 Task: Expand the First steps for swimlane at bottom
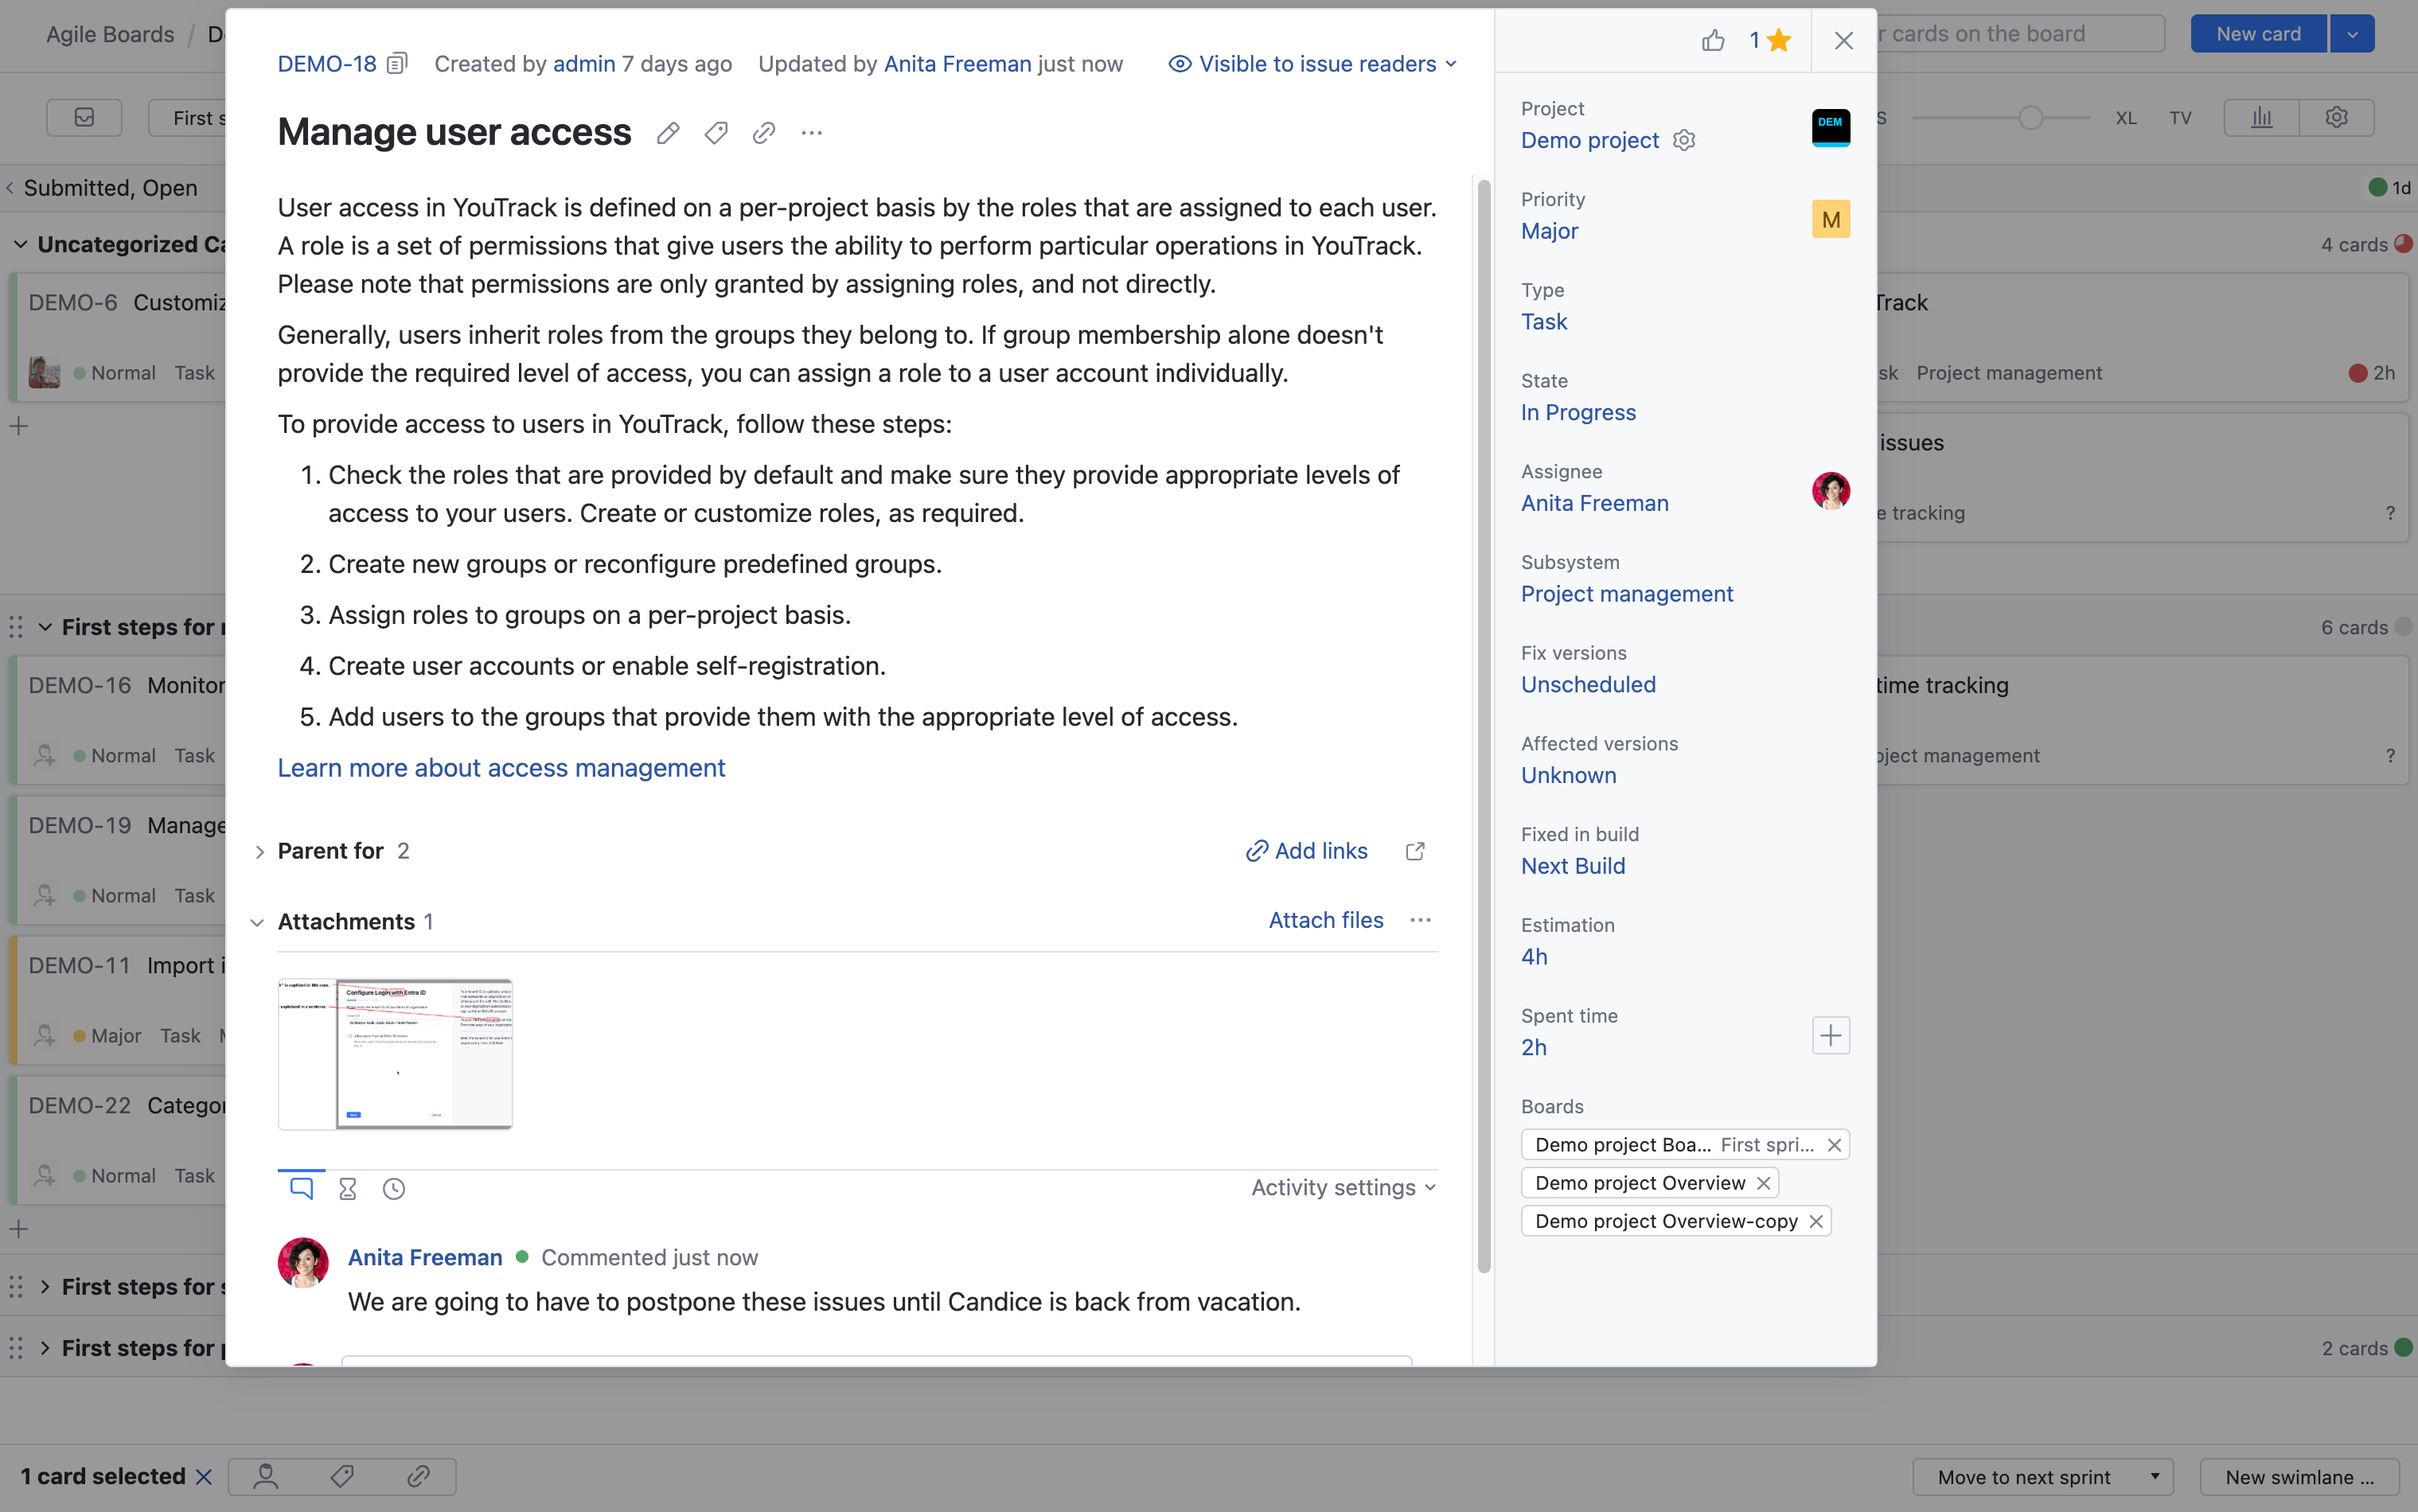44,1347
